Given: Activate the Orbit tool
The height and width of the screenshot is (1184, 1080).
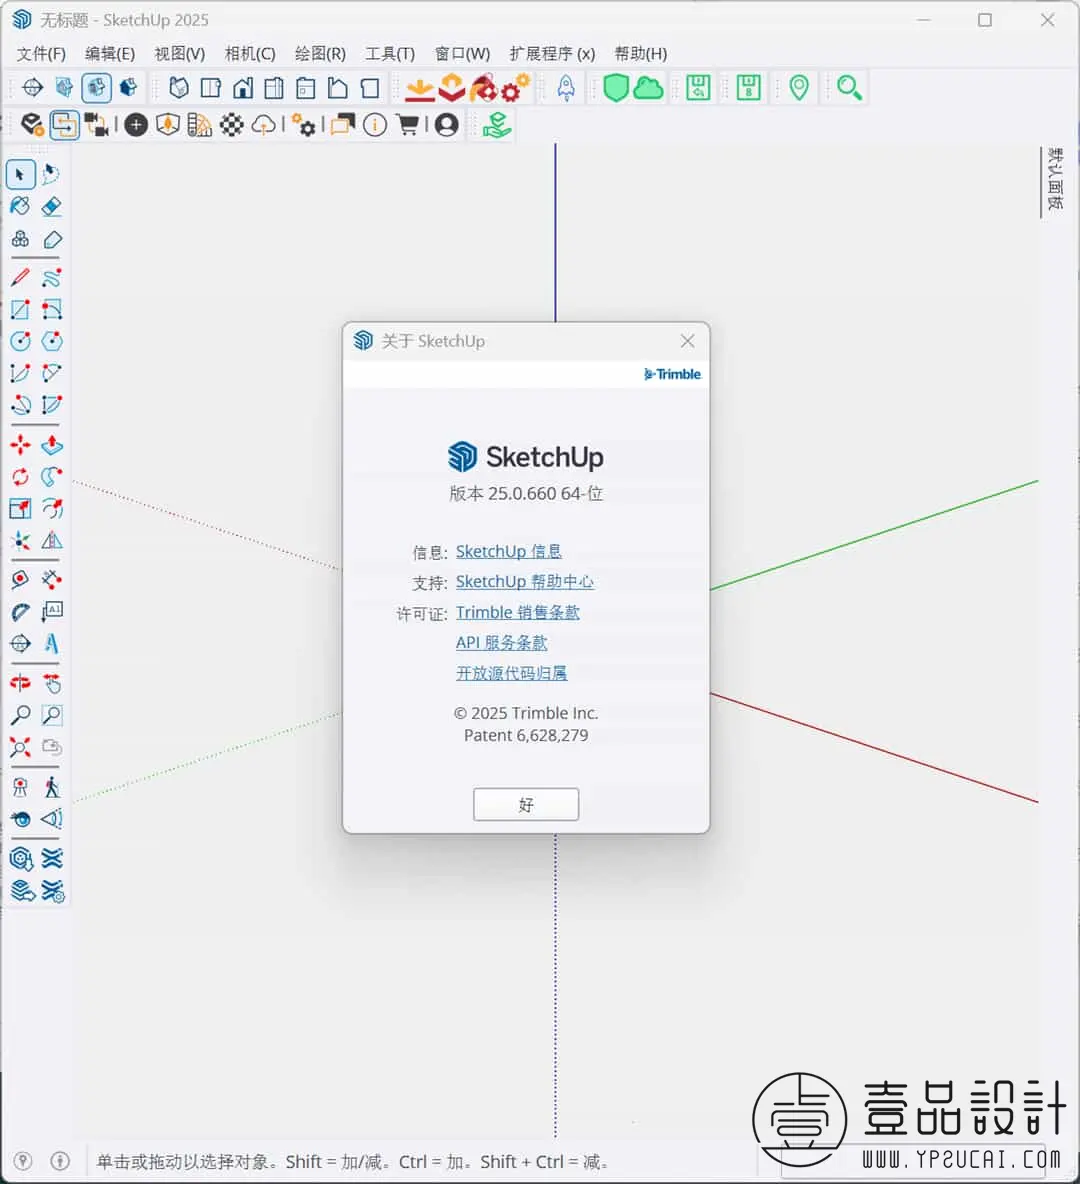Looking at the screenshot, I should (20, 683).
